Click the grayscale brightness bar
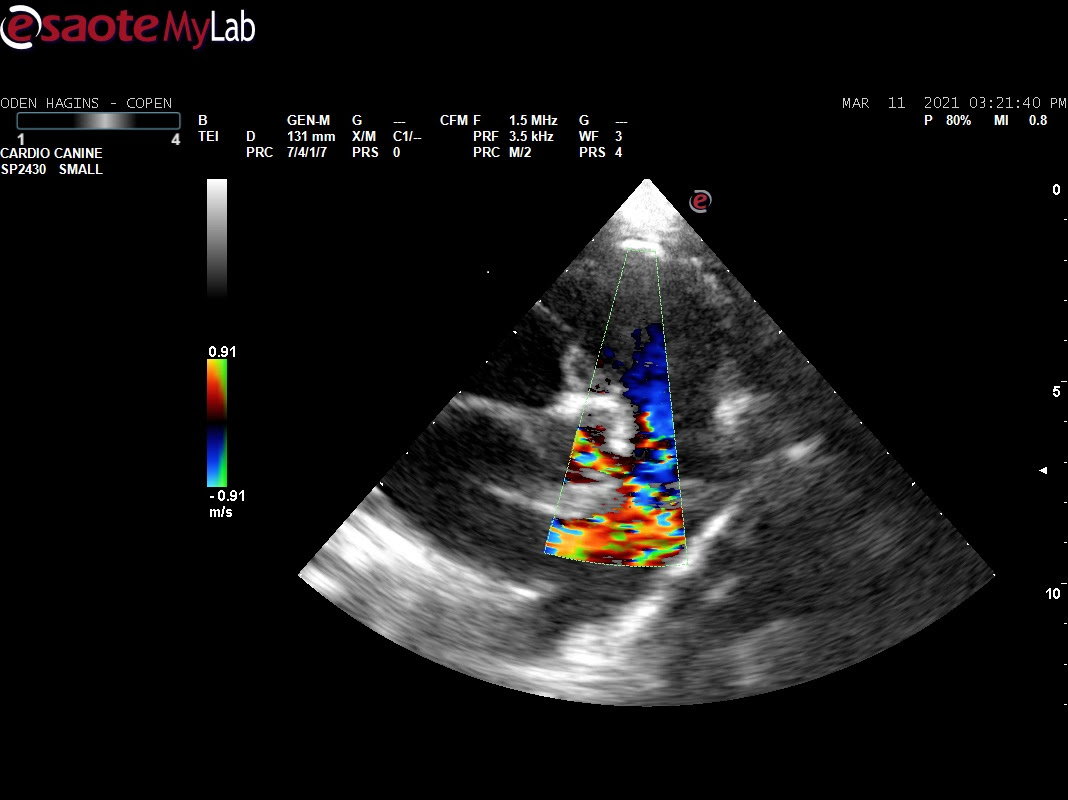Viewport: 1068px width, 800px height. pos(217,238)
